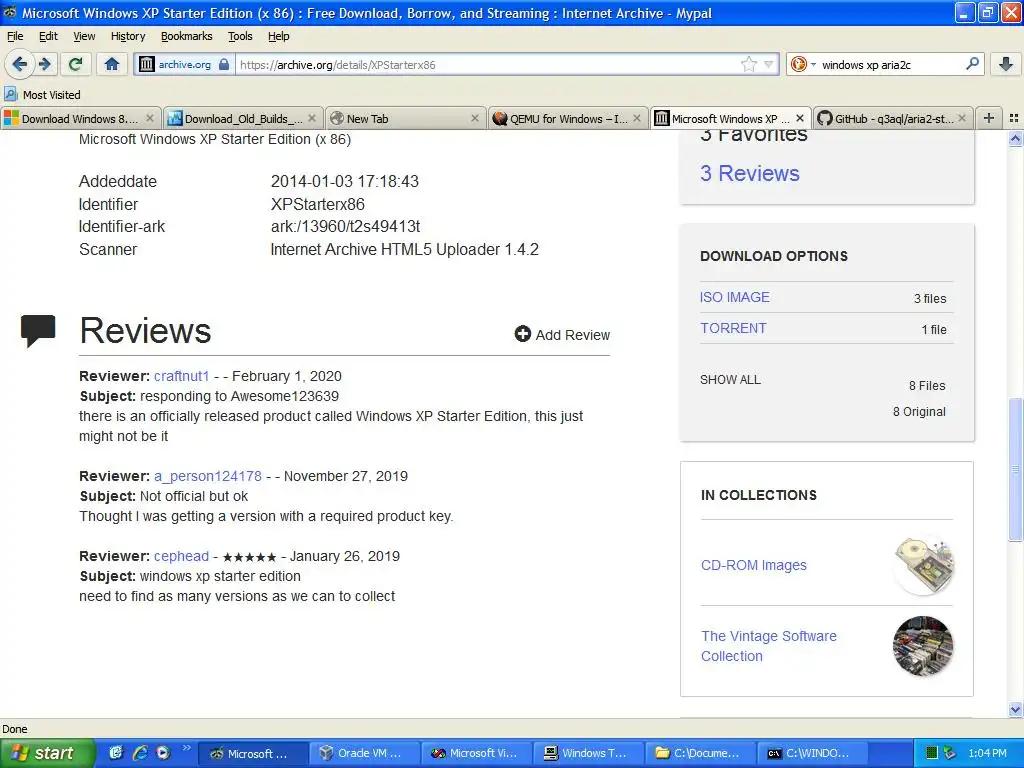Open the search engine selector dropdown
The image size is (1024, 768).
(x=803, y=64)
